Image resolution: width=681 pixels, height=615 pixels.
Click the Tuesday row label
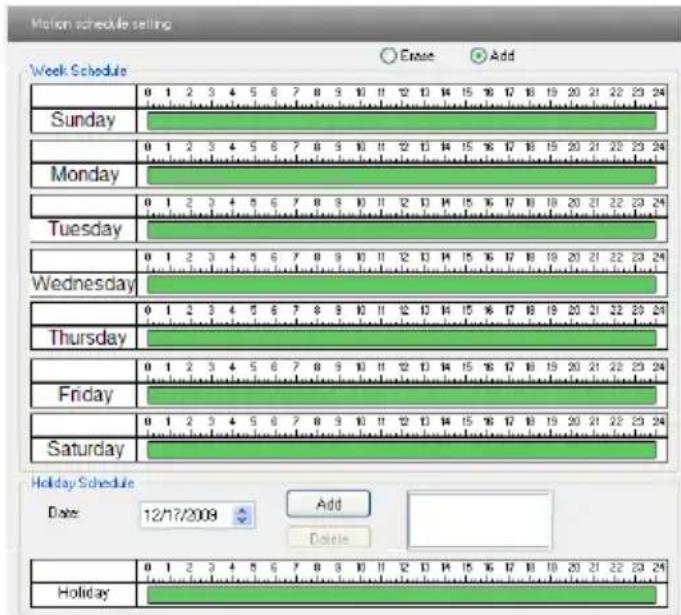point(85,229)
